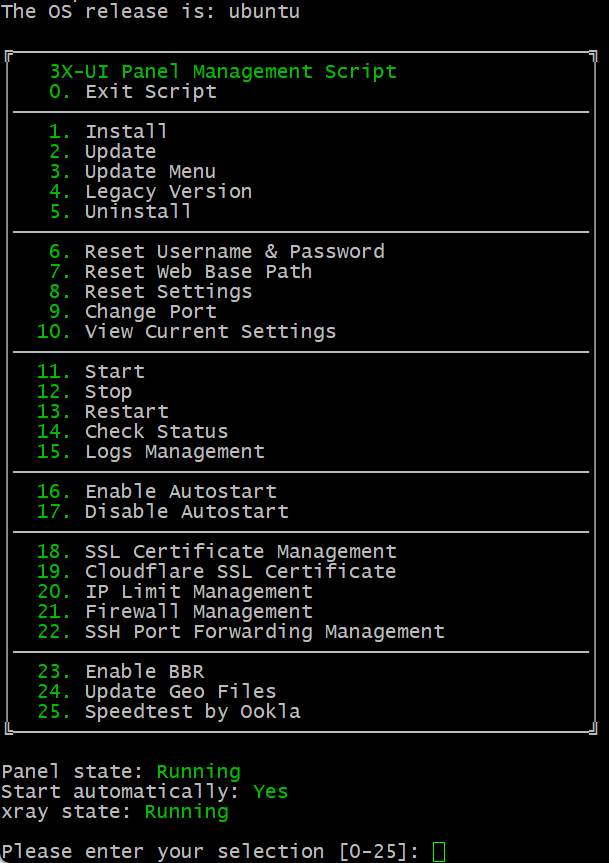
Task: Click the "Check Status" menu line
Action: point(156,432)
